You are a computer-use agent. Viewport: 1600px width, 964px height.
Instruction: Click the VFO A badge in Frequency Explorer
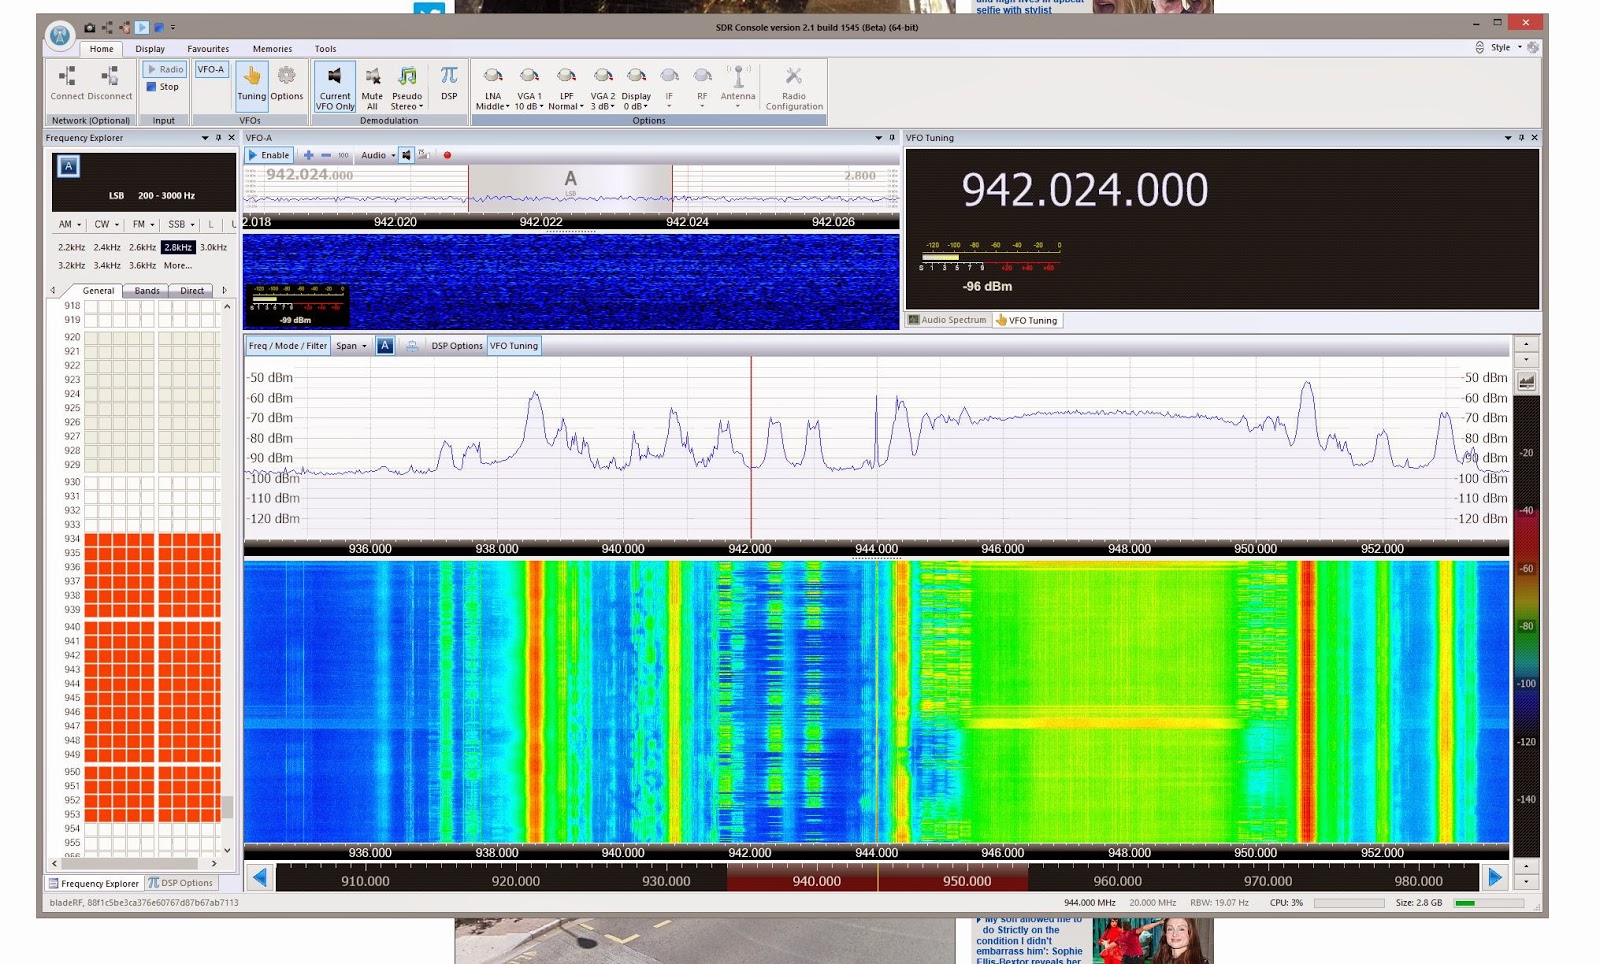pos(69,167)
